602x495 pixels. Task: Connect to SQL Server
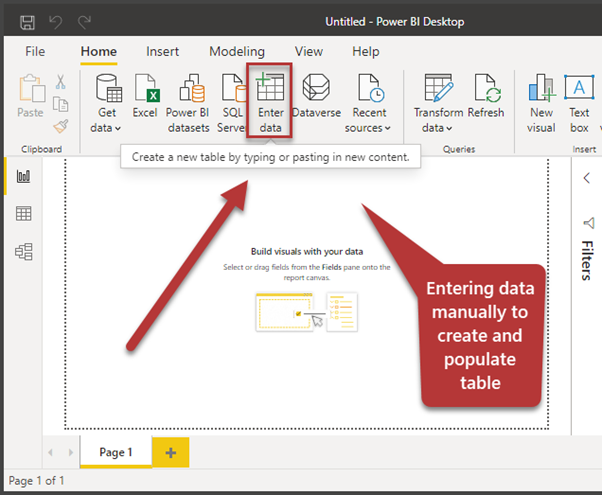tap(232, 104)
